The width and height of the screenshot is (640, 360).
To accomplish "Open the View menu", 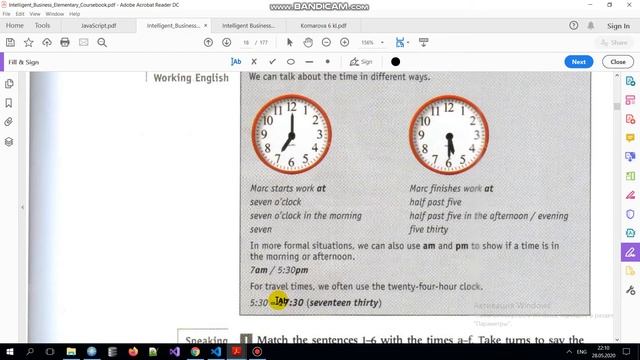I will click(35, 14).
